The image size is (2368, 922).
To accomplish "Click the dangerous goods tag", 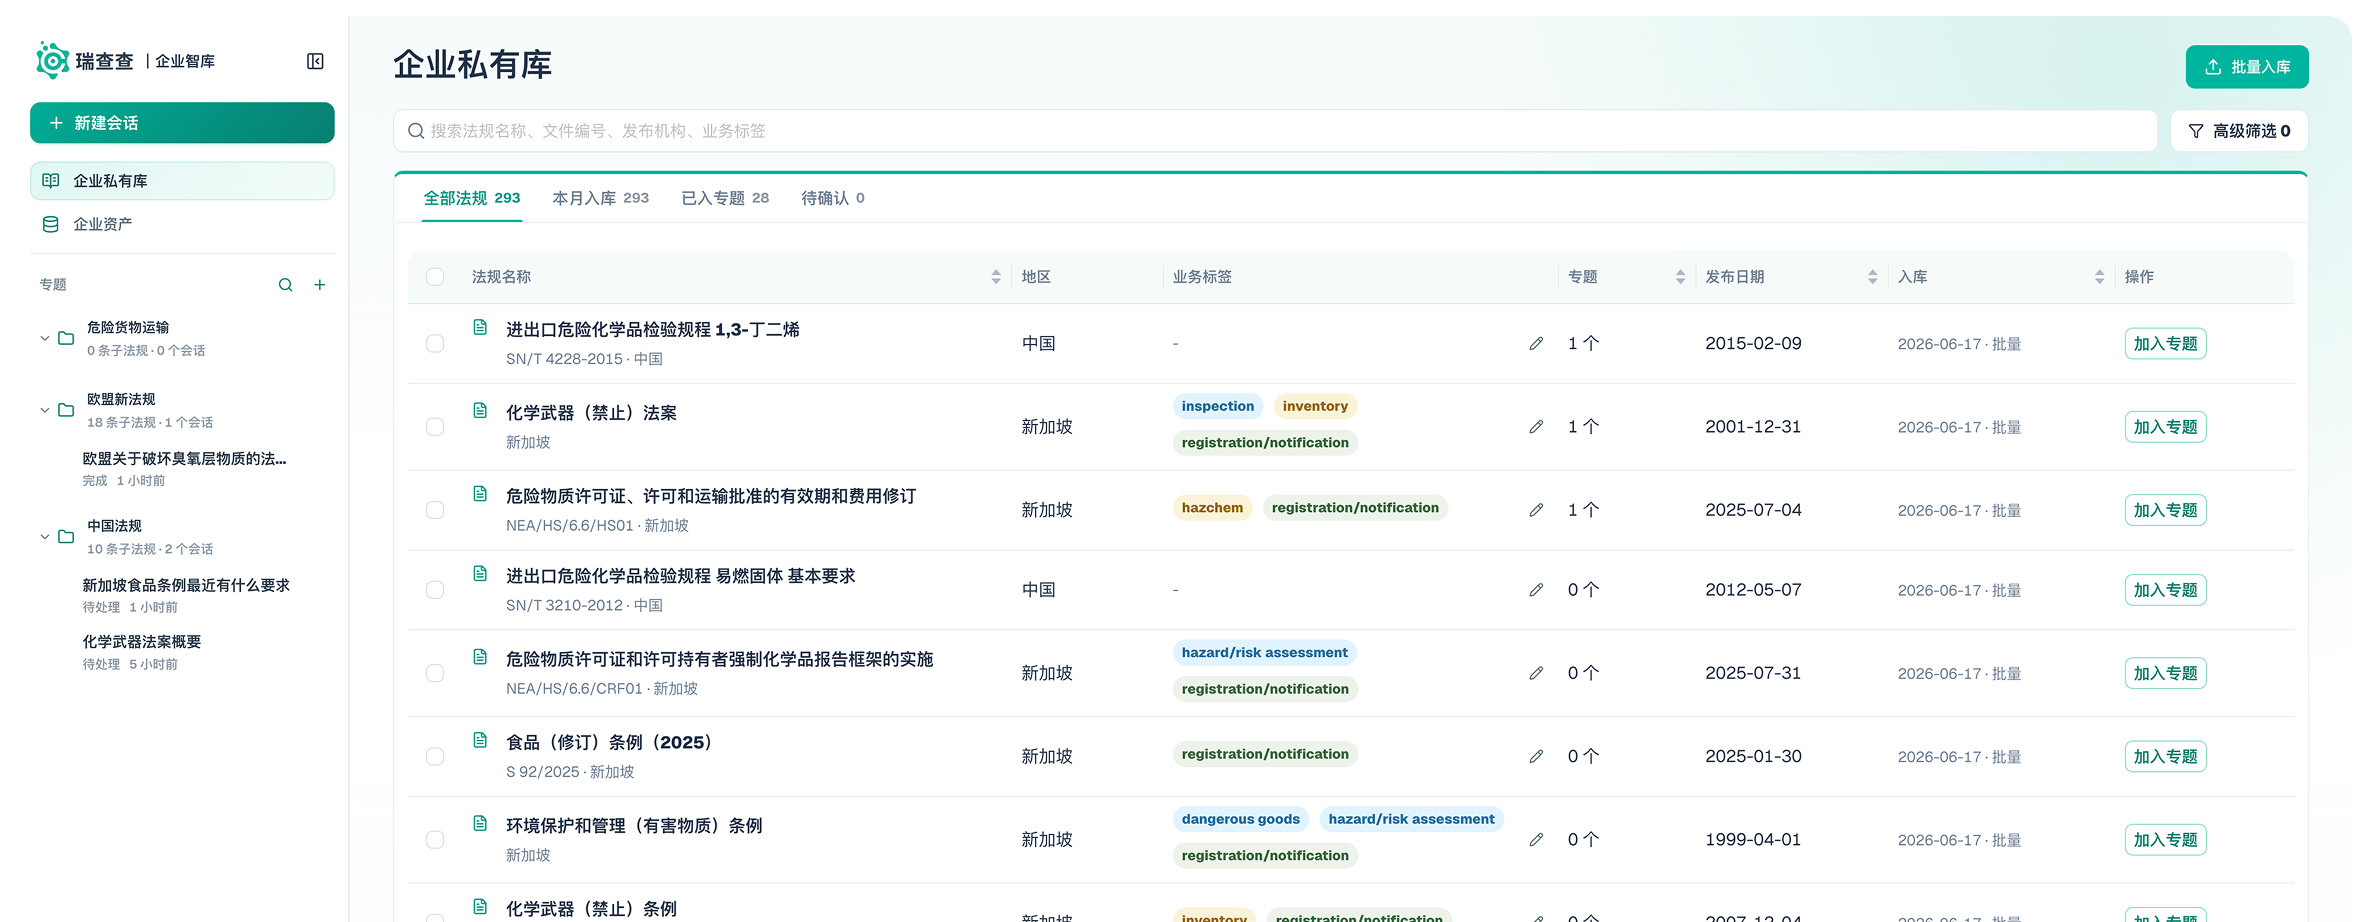I will click(x=1241, y=819).
